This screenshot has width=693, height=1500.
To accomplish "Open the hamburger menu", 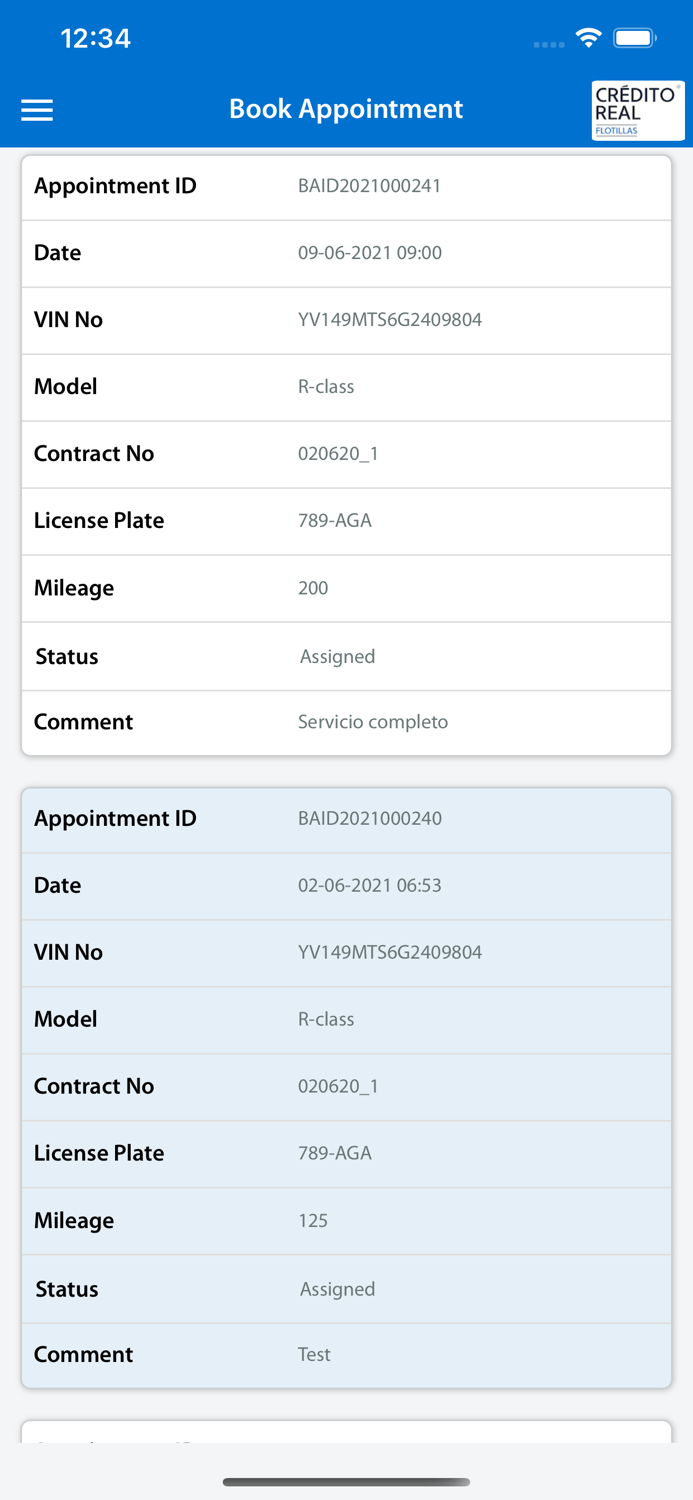I will pos(37,110).
